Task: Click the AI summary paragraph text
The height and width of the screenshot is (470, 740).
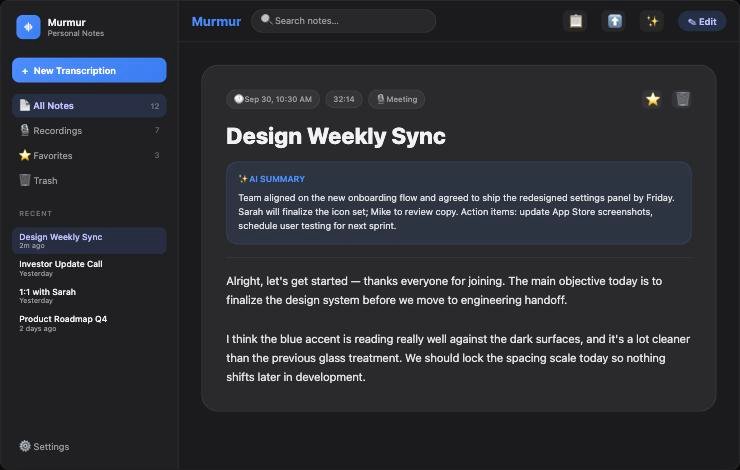Action: (456, 211)
